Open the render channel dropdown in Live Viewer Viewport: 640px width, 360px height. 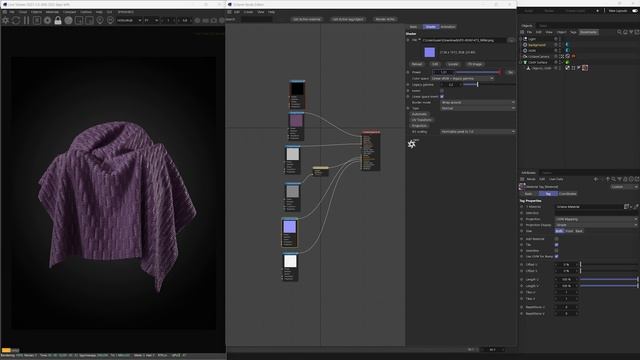[x=129, y=20]
